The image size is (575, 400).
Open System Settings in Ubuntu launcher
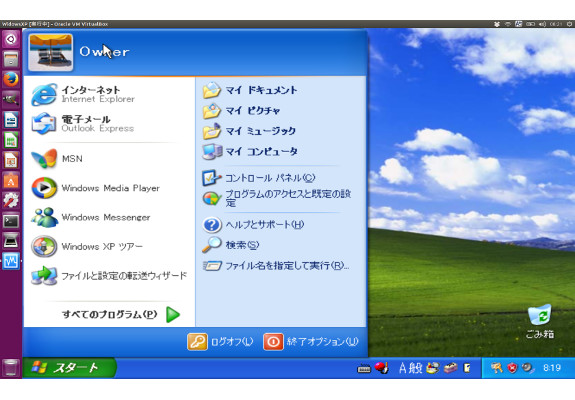11,201
